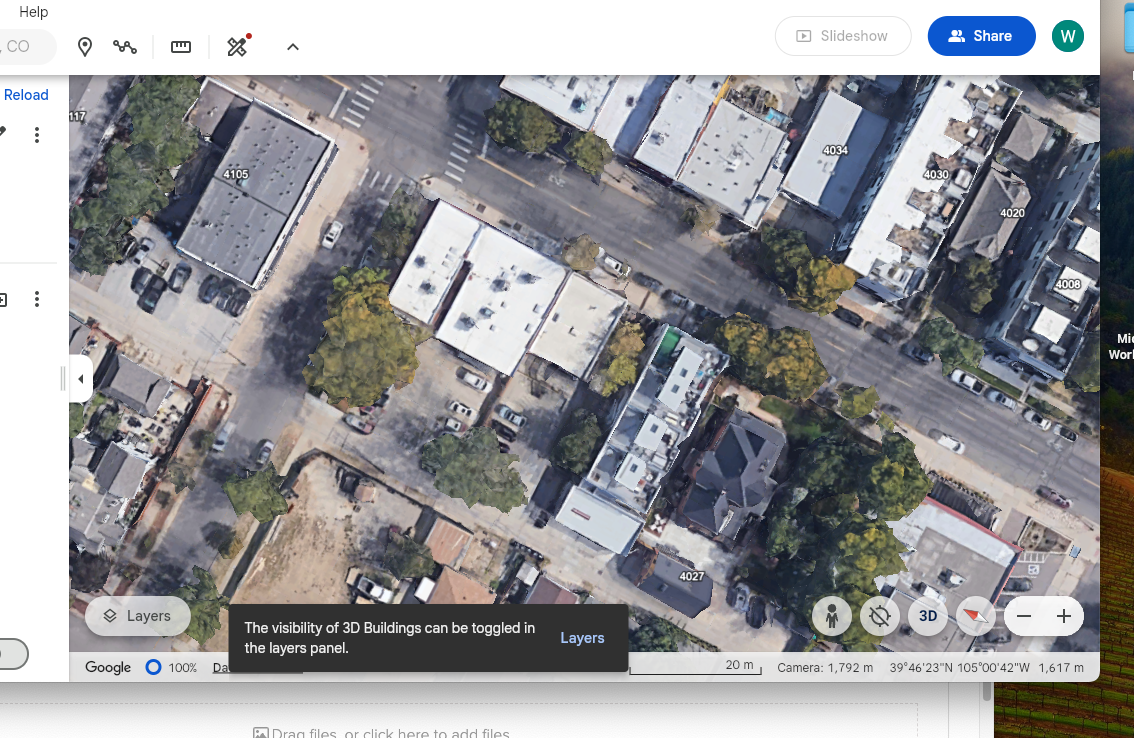Toggle the location tracking icon
The width and height of the screenshot is (1134, 738).
point(880,616)
